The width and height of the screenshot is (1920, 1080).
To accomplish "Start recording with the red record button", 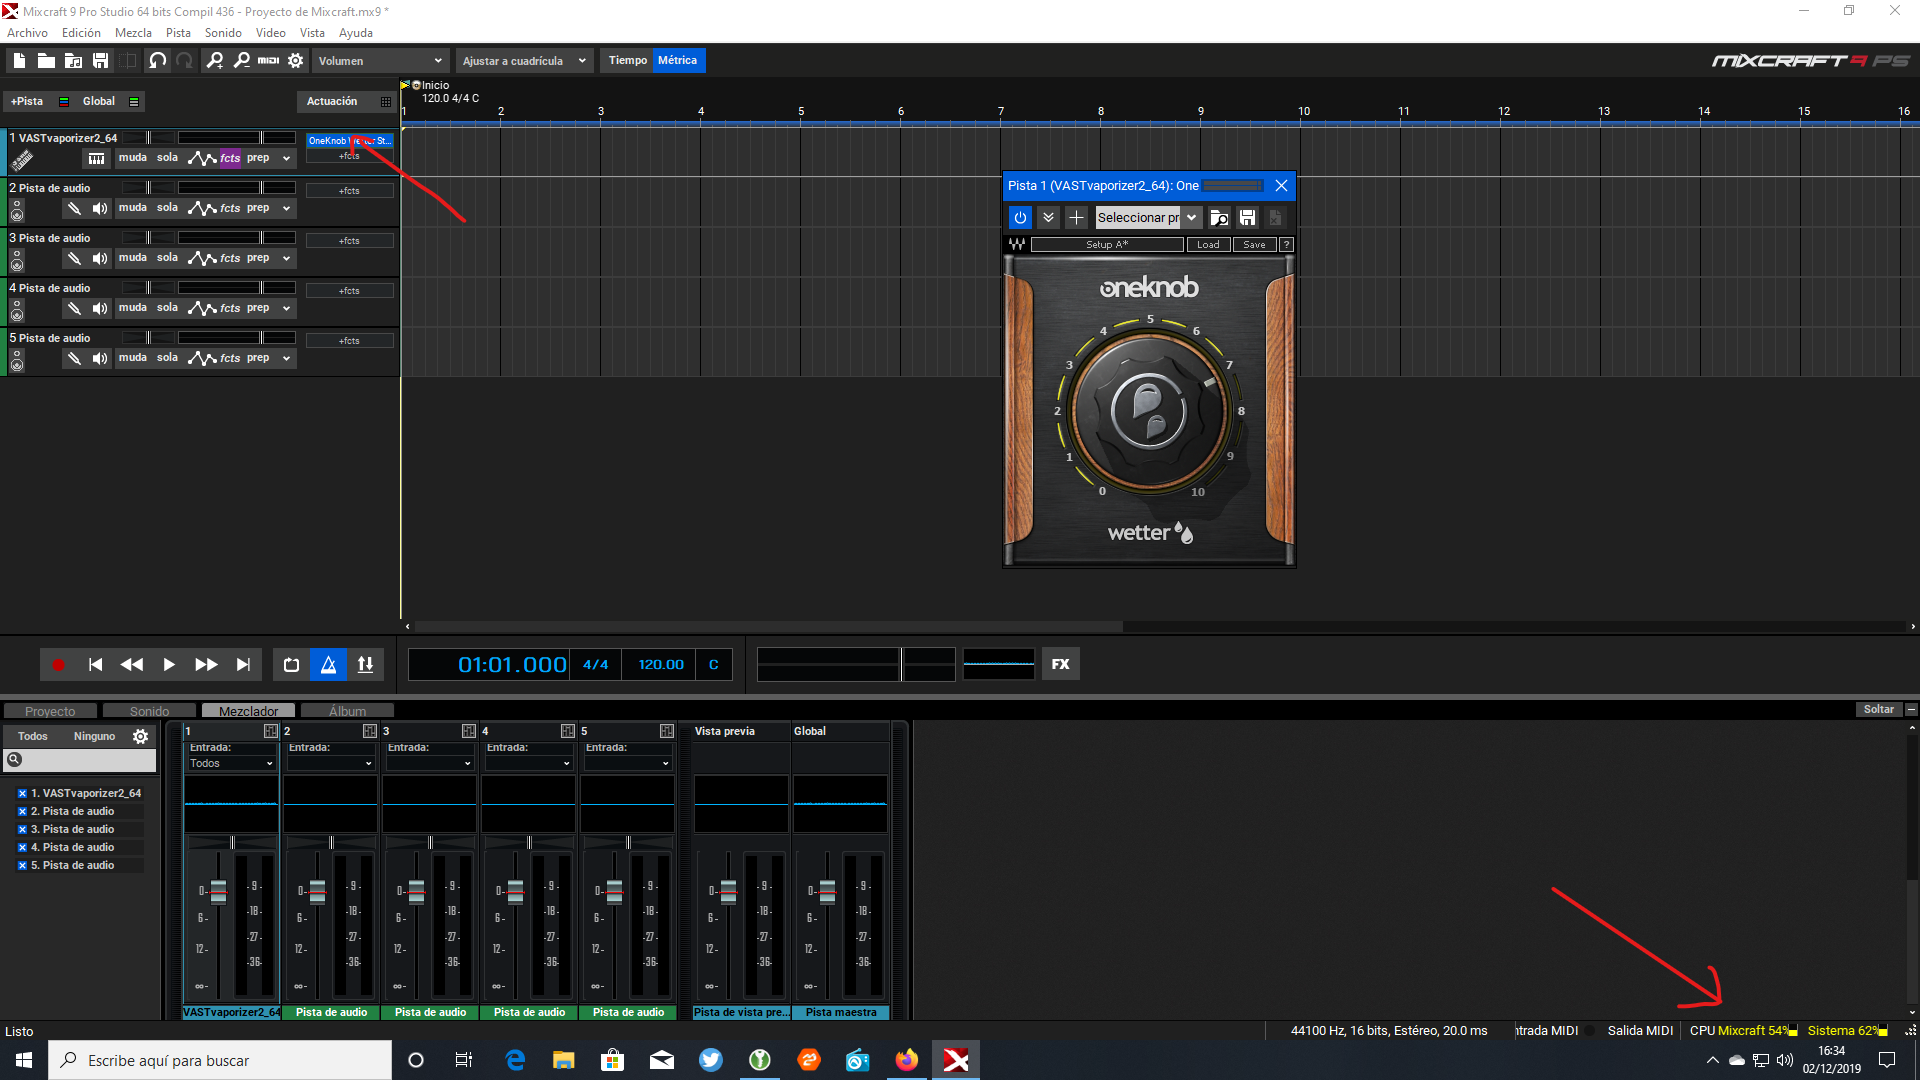I will tap(58, 664).
